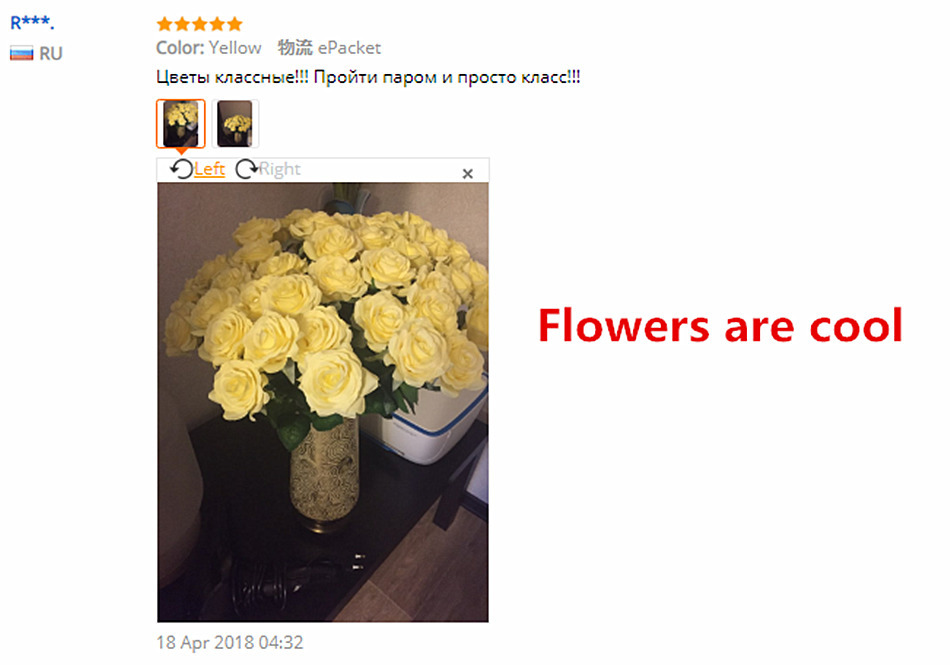Click the RU country label

(x=51, y=54)
